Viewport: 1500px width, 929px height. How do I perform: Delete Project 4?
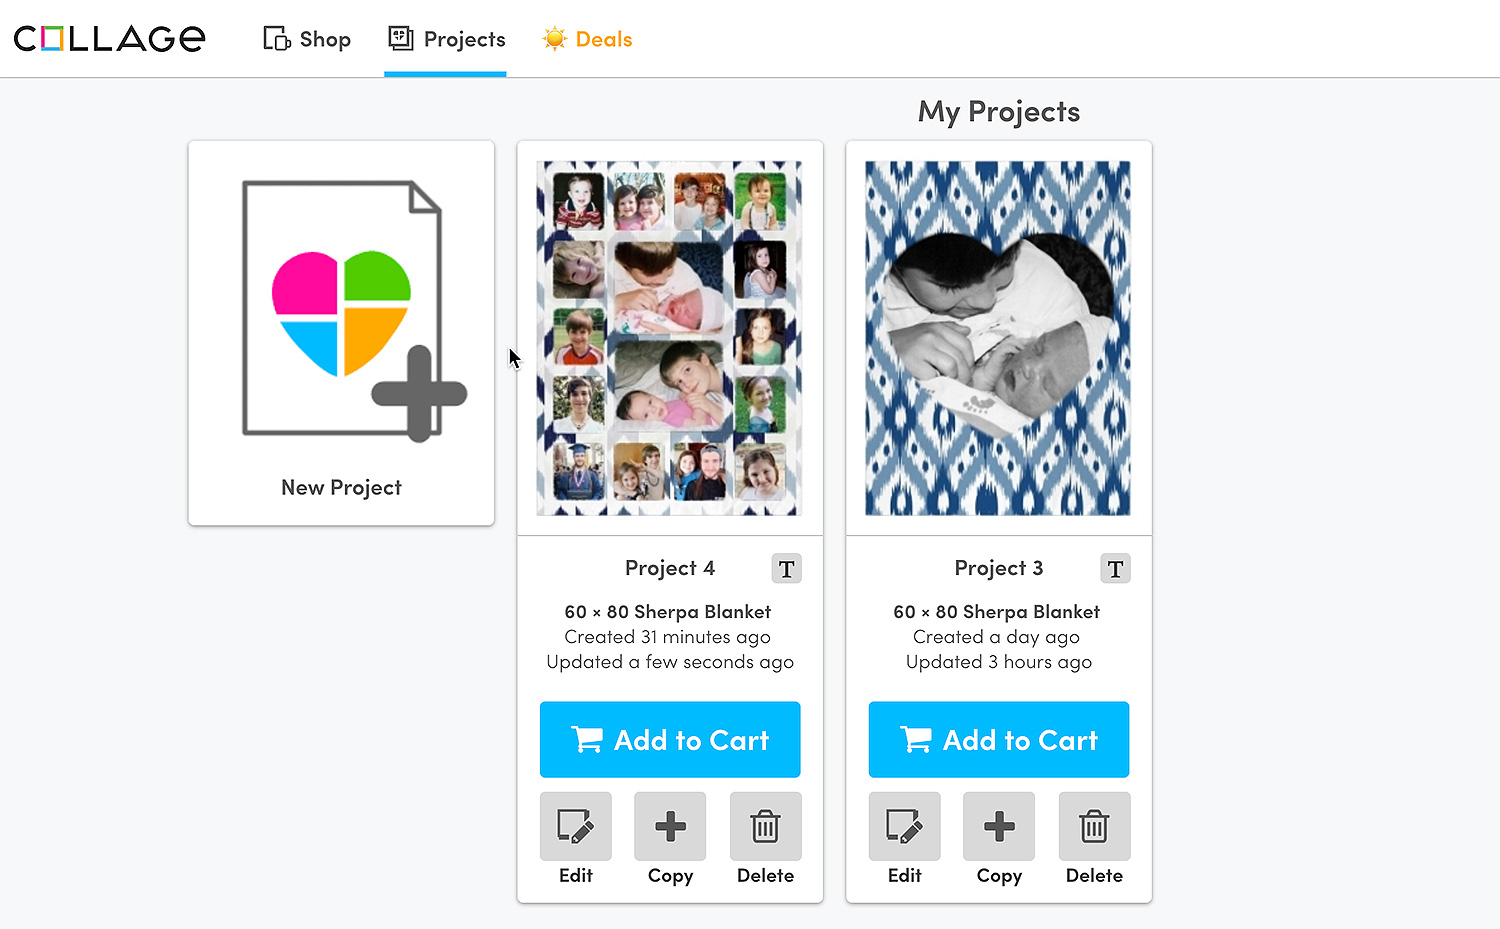click(765, 827)
